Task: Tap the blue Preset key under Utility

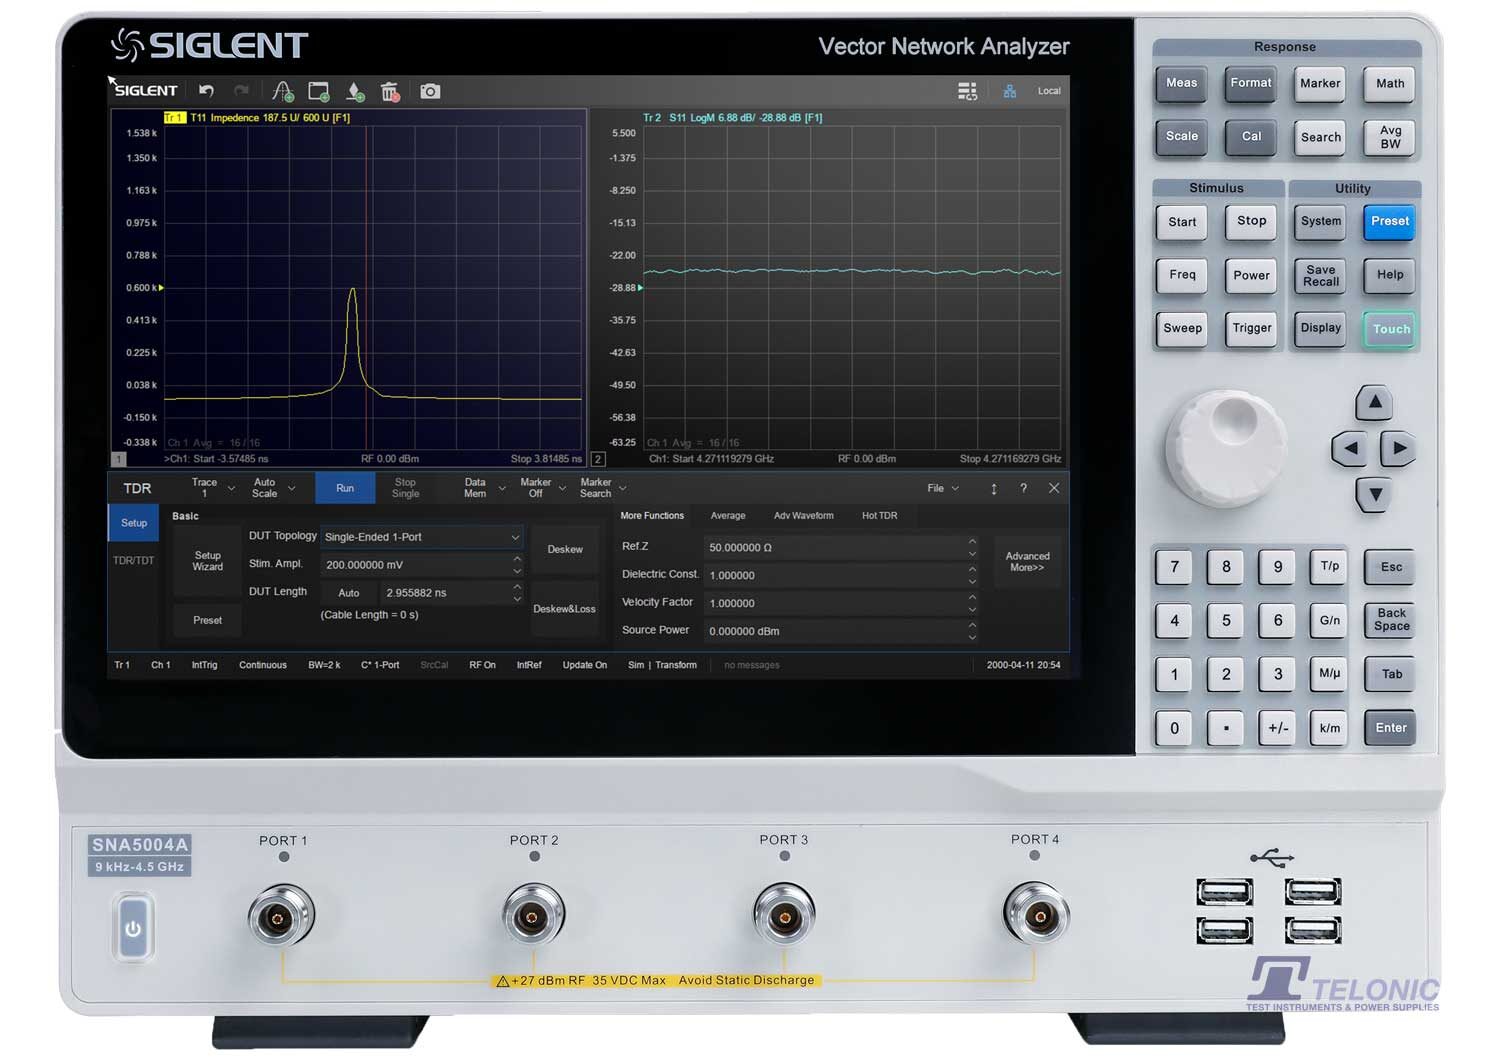Action: point(1390,222)
